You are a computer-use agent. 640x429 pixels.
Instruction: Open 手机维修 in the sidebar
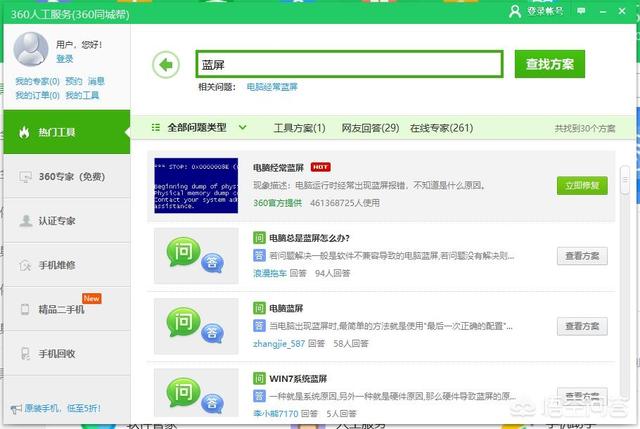pos(67,265)
